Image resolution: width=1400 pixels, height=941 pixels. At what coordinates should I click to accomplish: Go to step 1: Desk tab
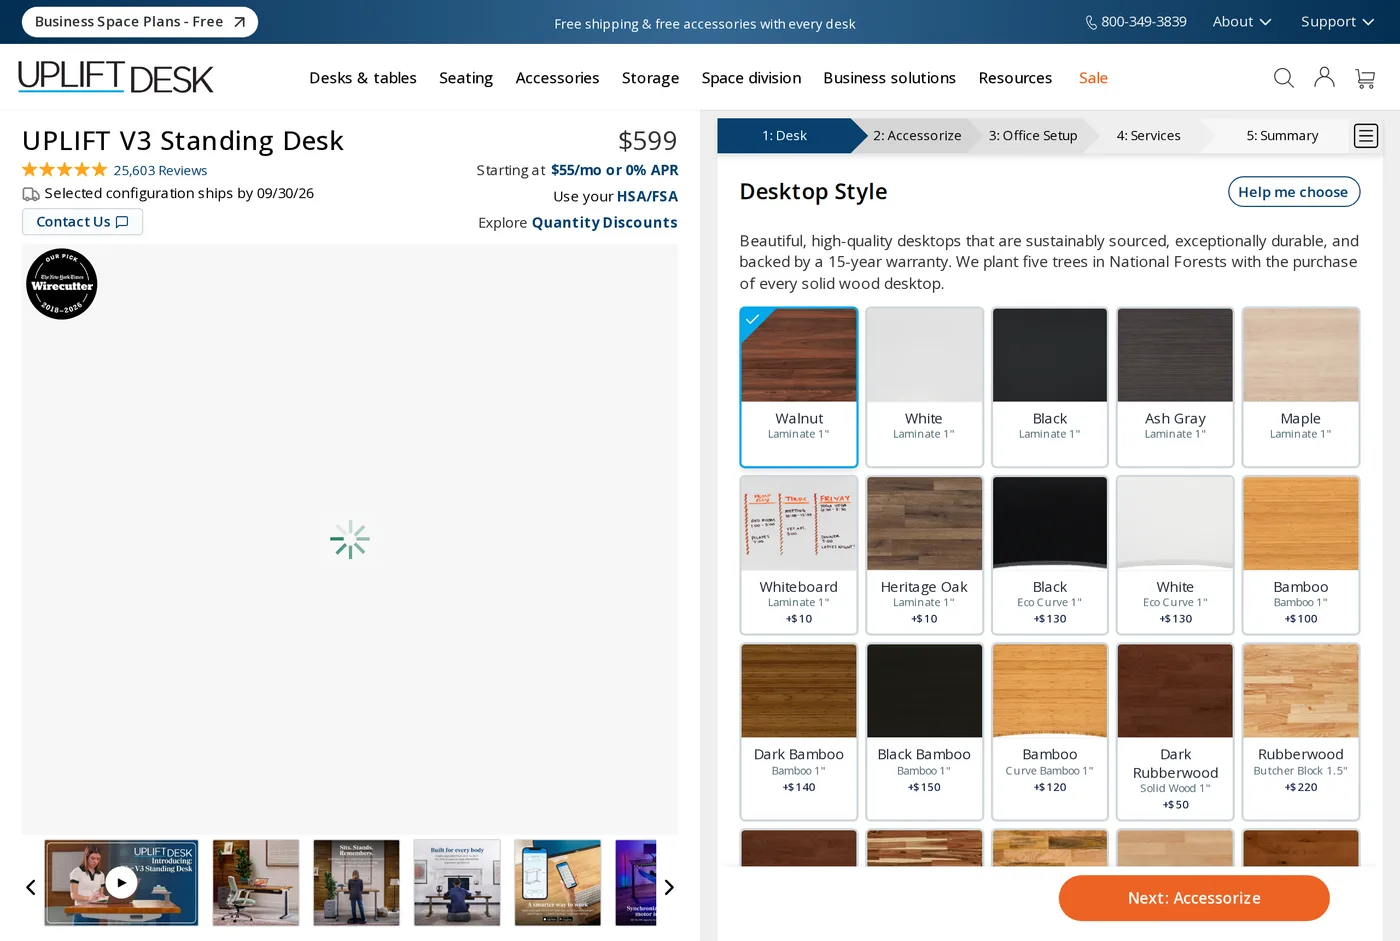[785, 136]
